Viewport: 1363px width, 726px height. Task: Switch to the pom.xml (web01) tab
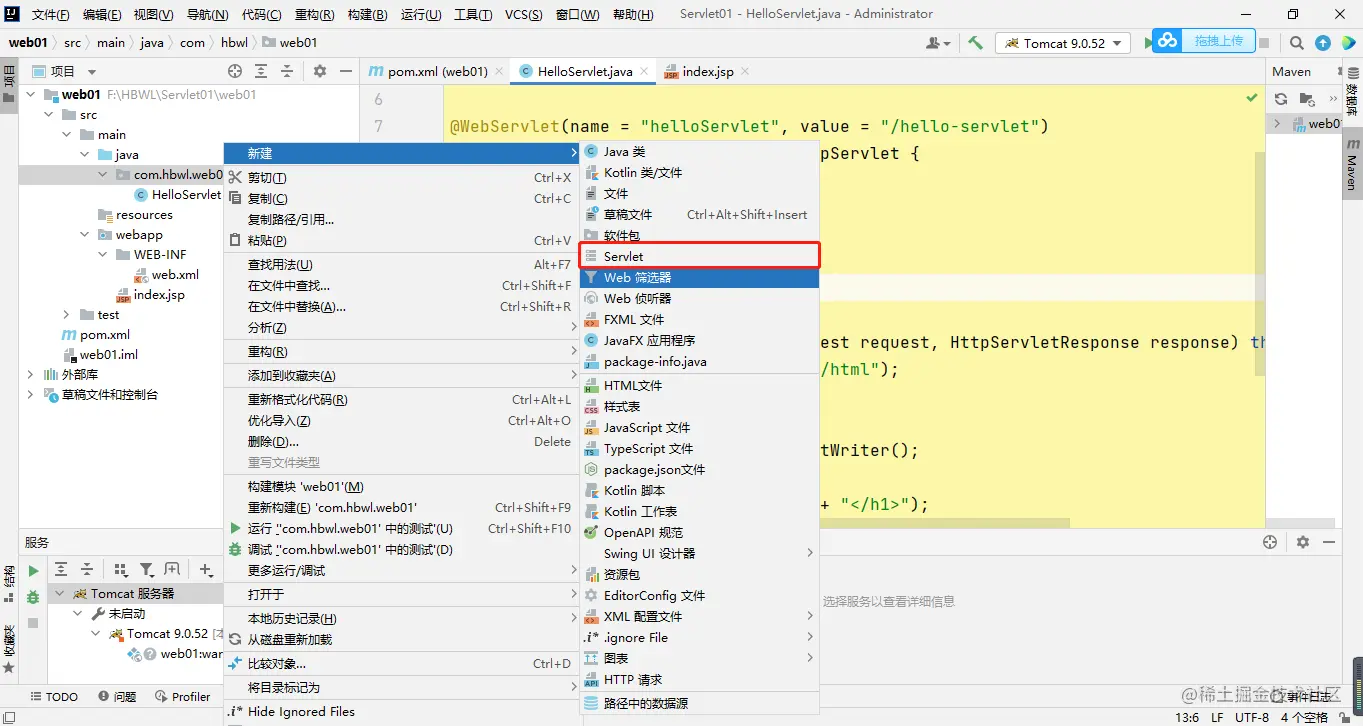click(435, 72)
